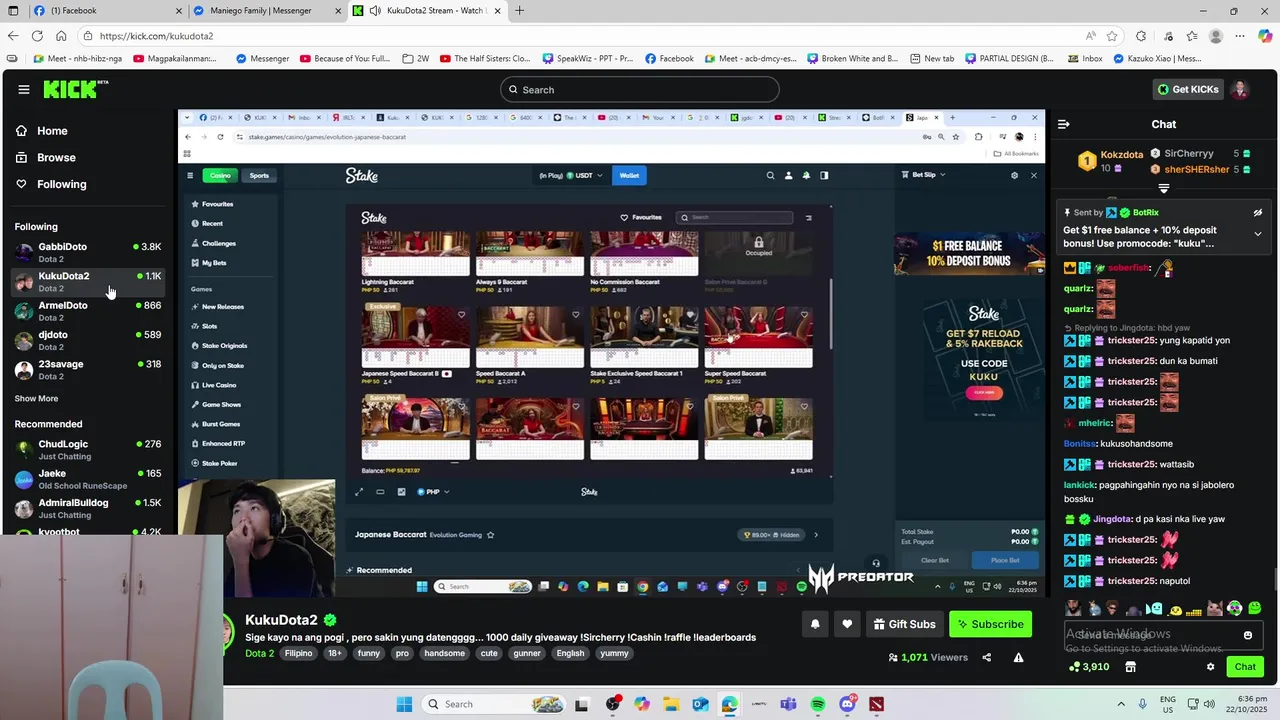Select the yummy stream tag
This screenshot has height=720, width=1280.
coord(614,653)
